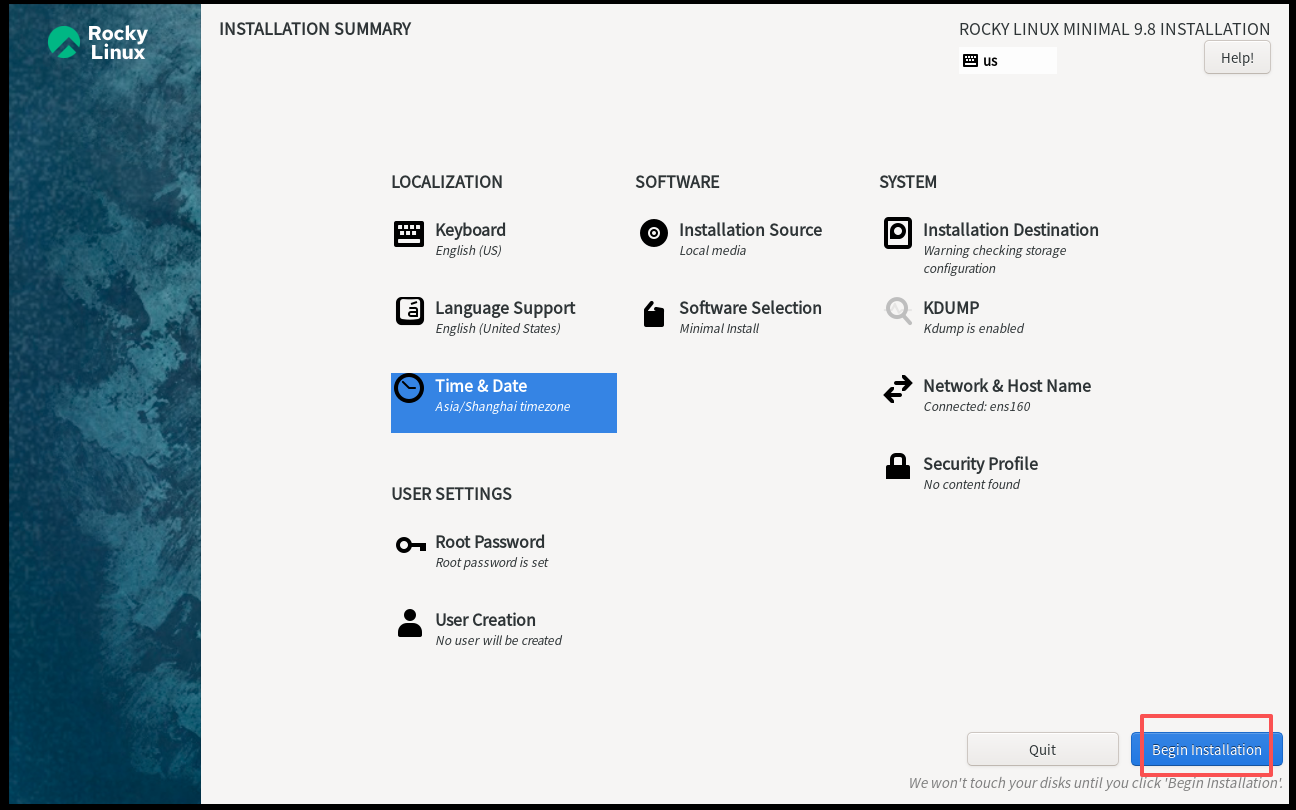Click the Root Password key icon
The width and height of the screenshot is (1296, 810).
411,545
